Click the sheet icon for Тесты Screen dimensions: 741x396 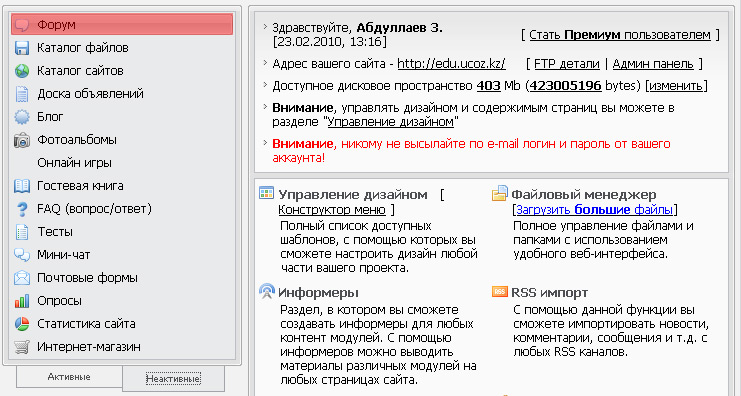click(22, 232)
